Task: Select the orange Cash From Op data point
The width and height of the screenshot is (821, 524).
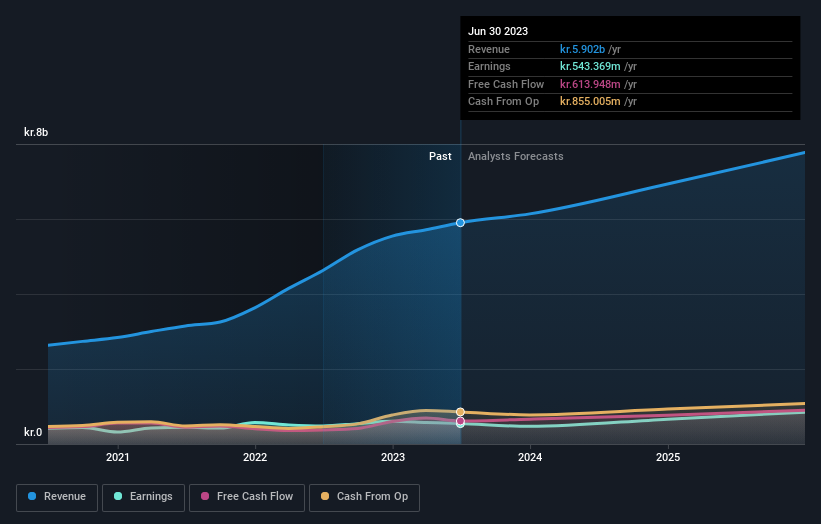Action: click(460, 412)
